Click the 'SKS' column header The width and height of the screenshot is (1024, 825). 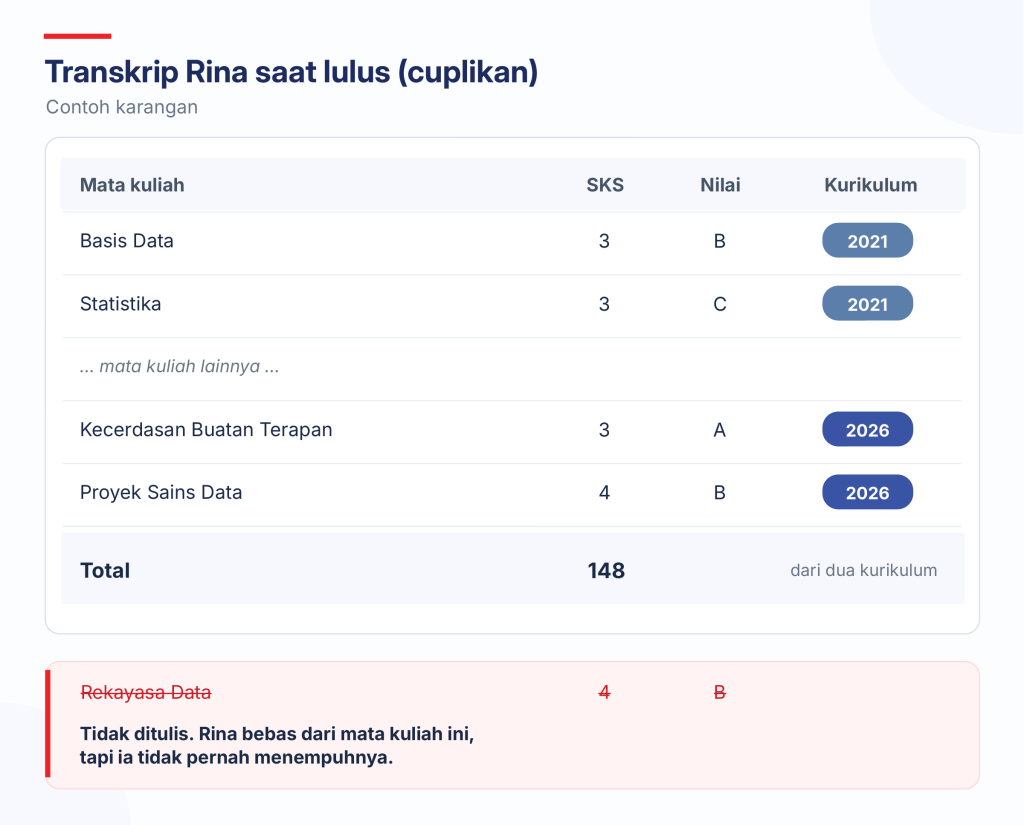coord(605,185)
